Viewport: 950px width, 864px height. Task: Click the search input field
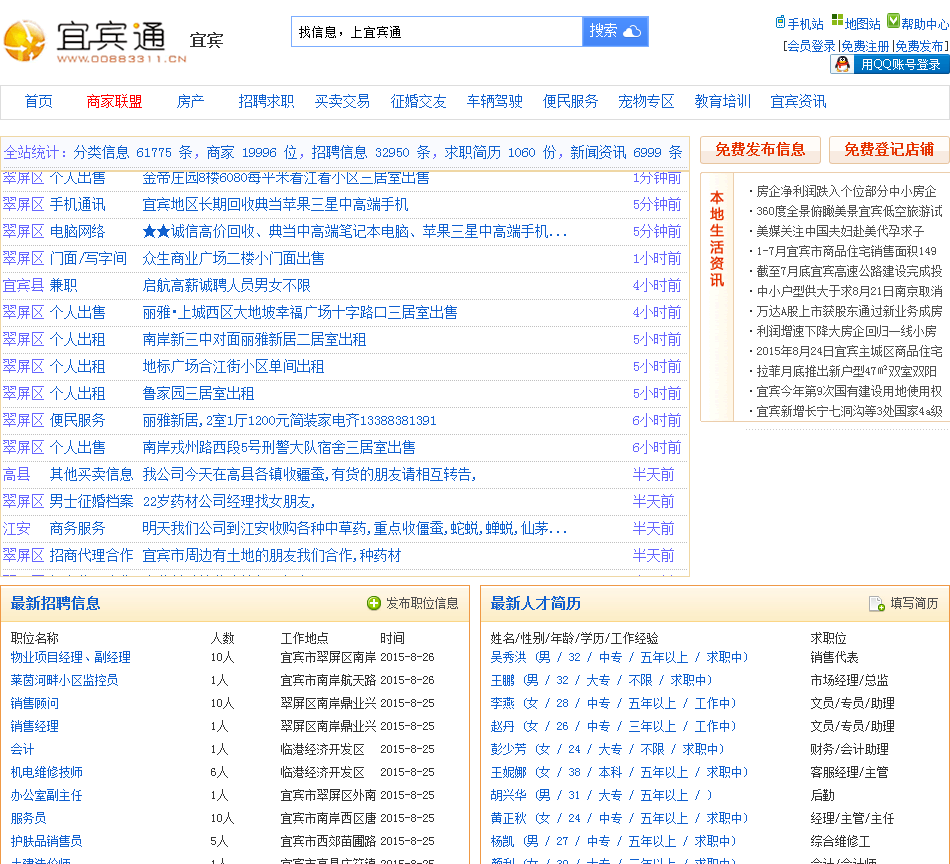[x=436, y=32]
